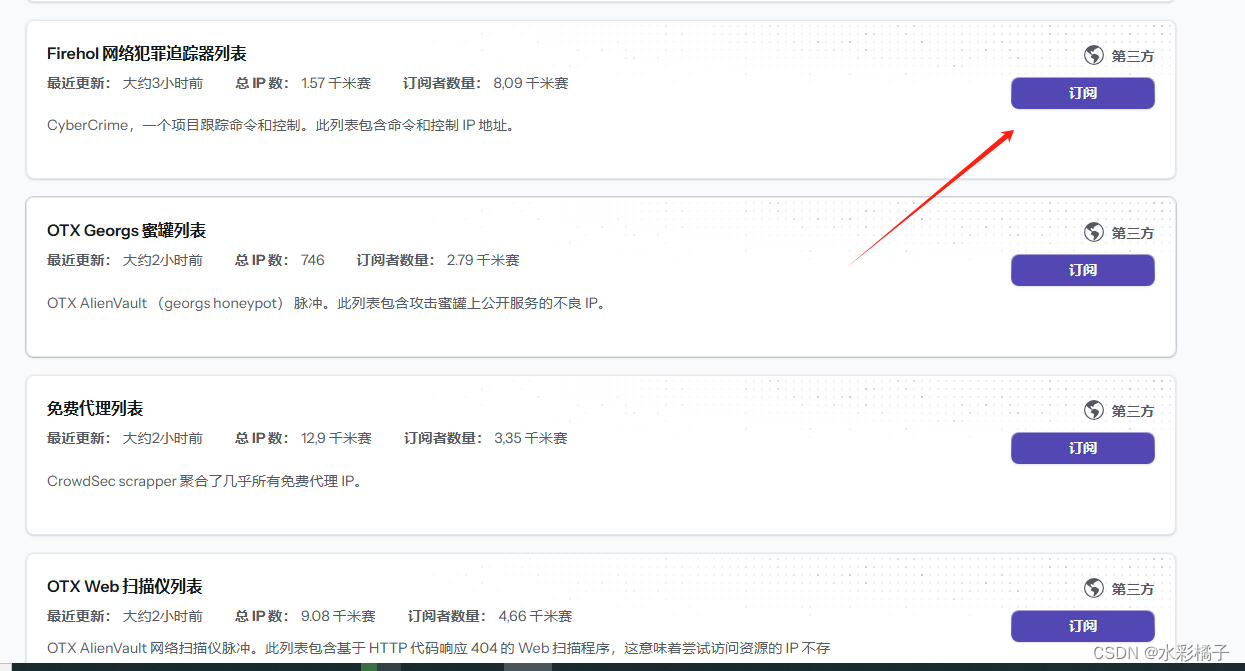Click Firehol last-updated value 大约3小时前

[163, 83]
